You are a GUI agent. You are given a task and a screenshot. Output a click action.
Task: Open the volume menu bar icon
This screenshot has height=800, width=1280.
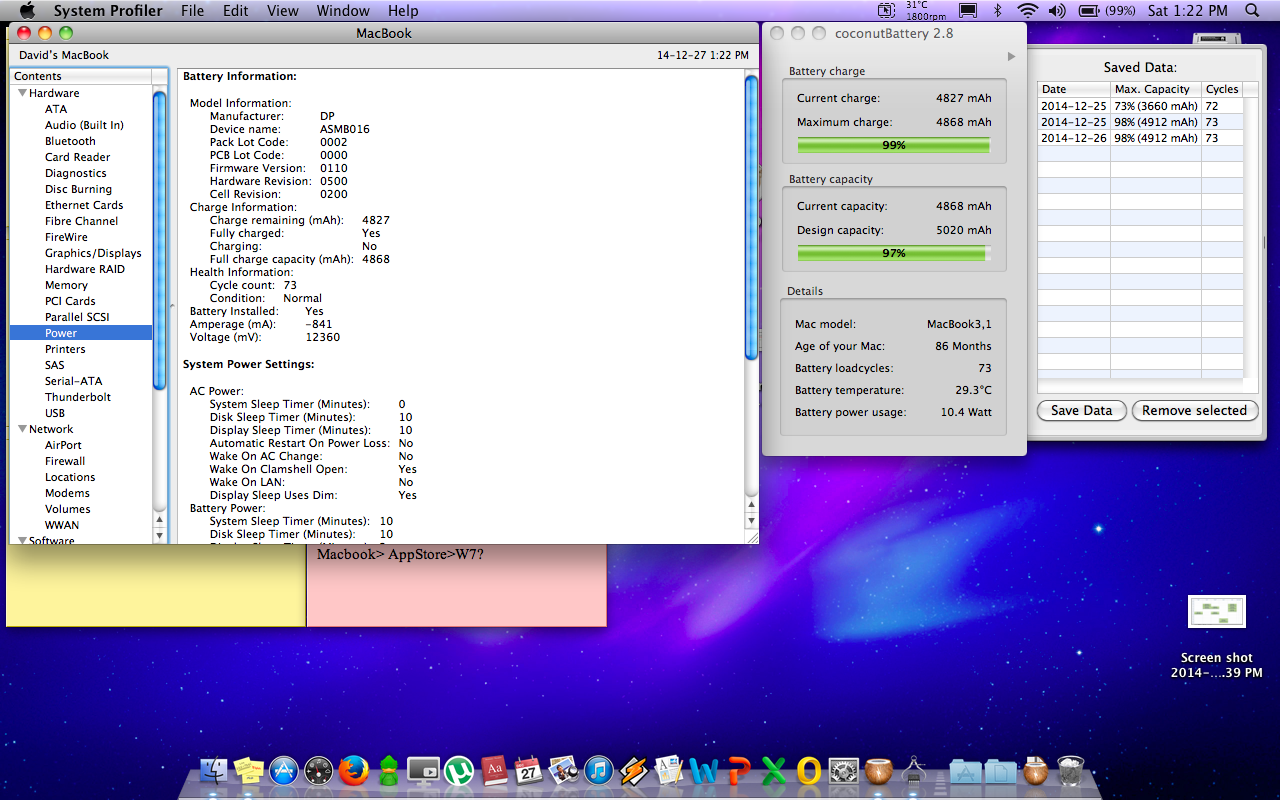click(1057, 11)
